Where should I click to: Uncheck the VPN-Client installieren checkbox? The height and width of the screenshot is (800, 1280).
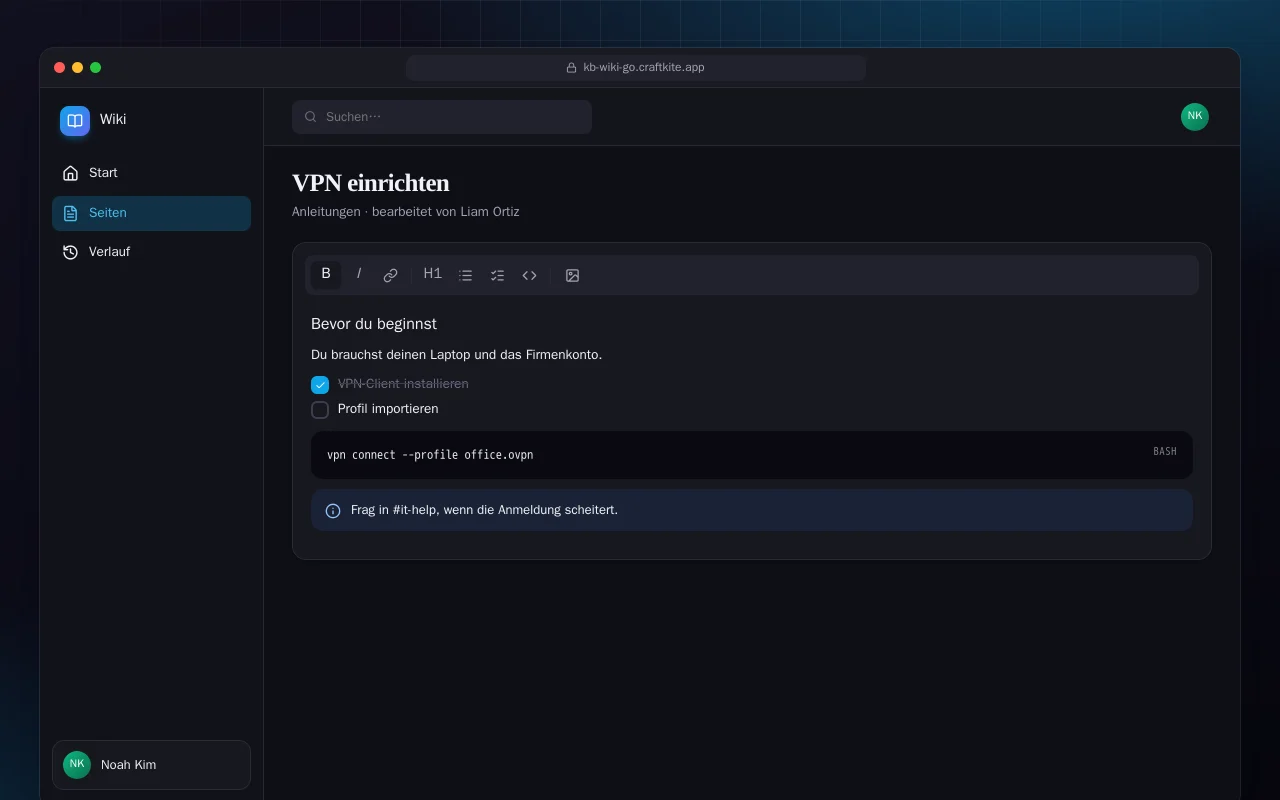coord(320,385)
